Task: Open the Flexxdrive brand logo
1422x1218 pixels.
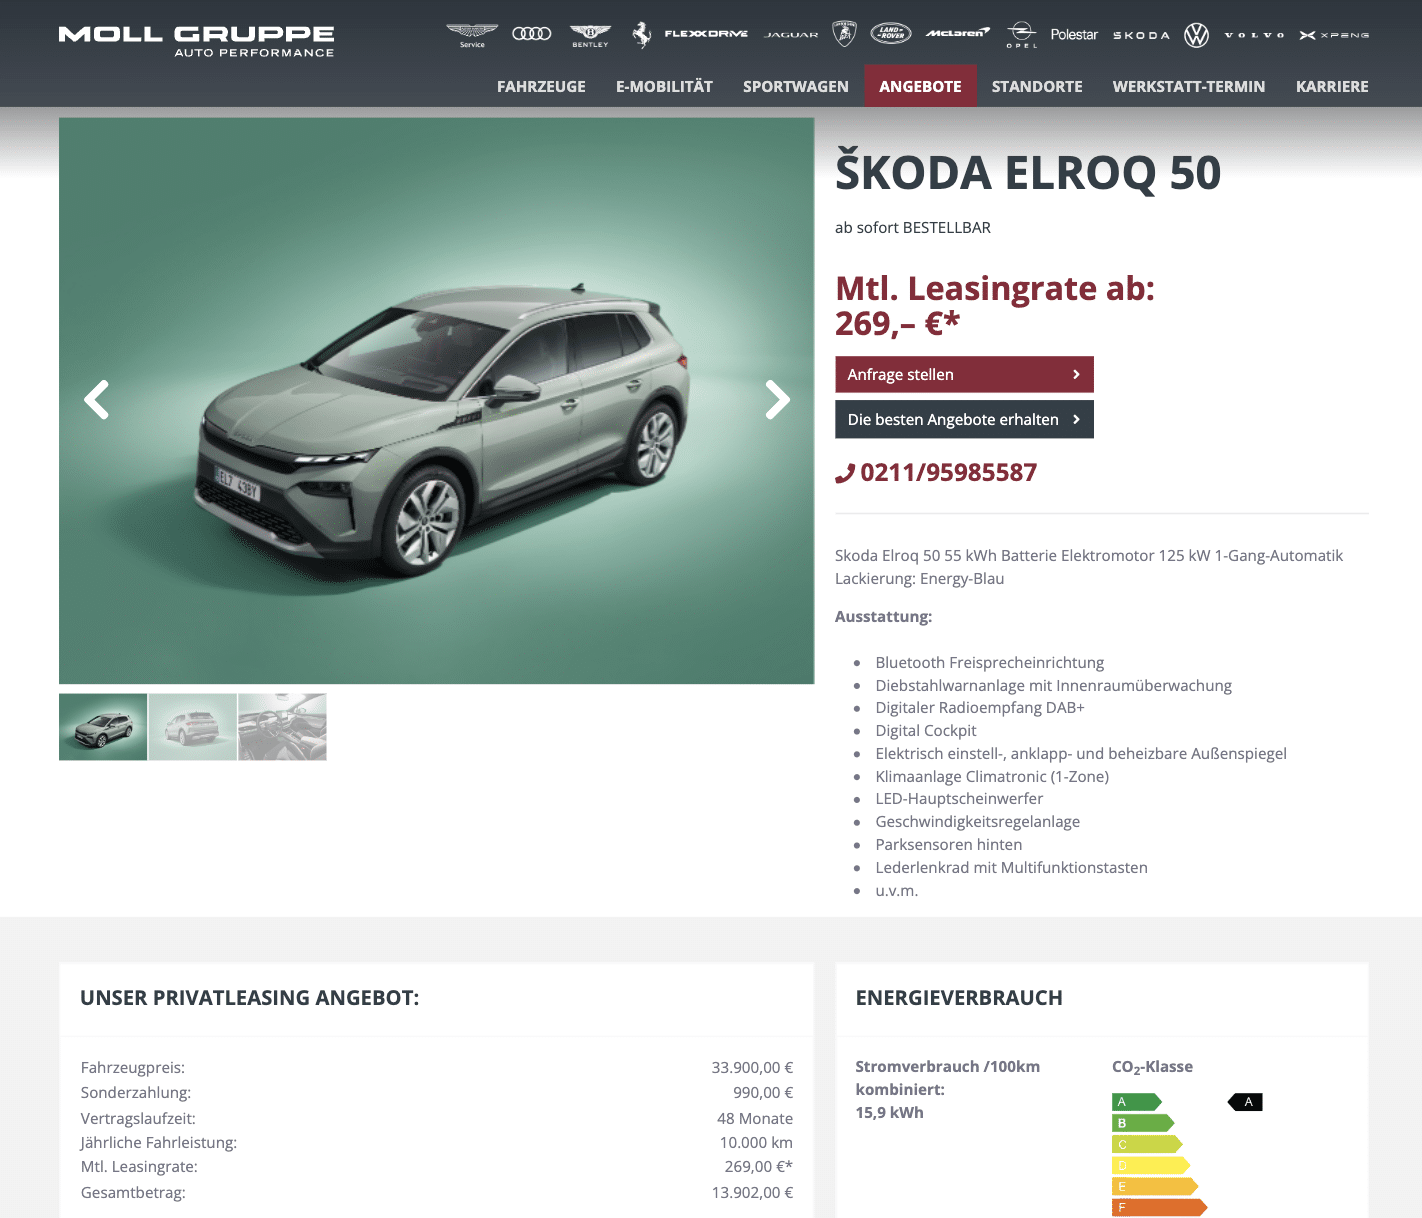Action: click(706, 34)
